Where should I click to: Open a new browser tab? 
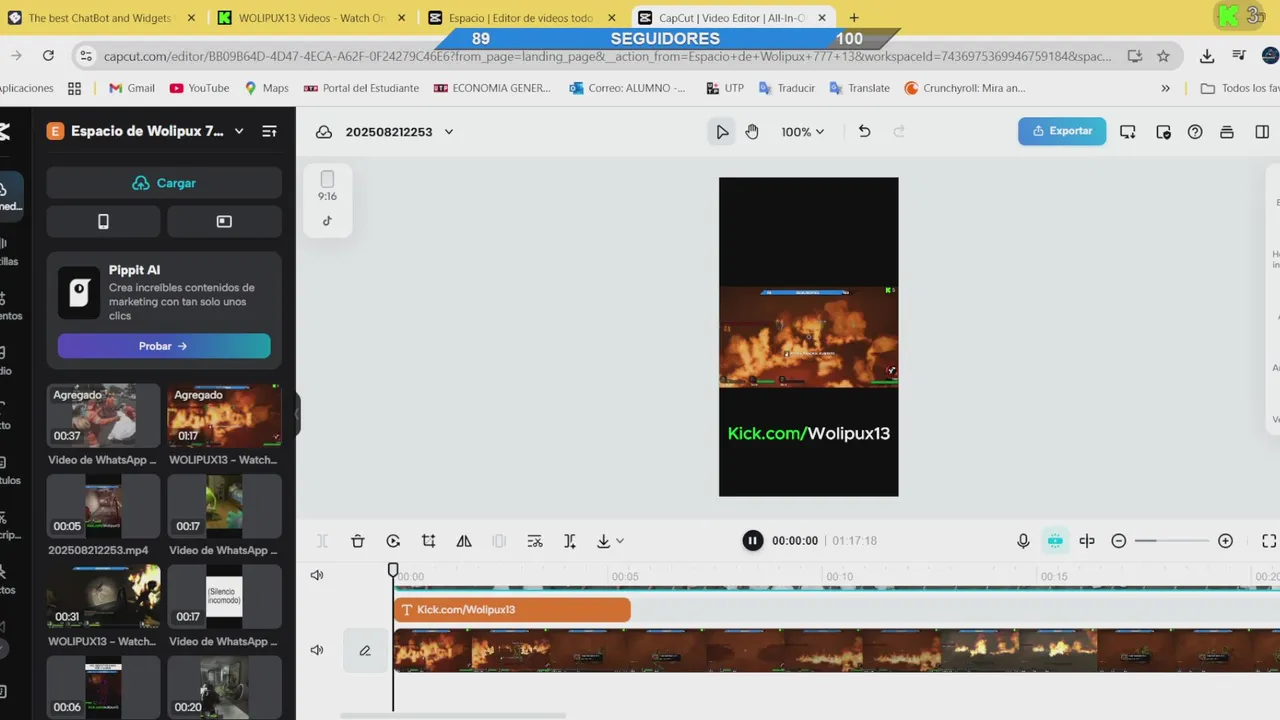[854, 18]
